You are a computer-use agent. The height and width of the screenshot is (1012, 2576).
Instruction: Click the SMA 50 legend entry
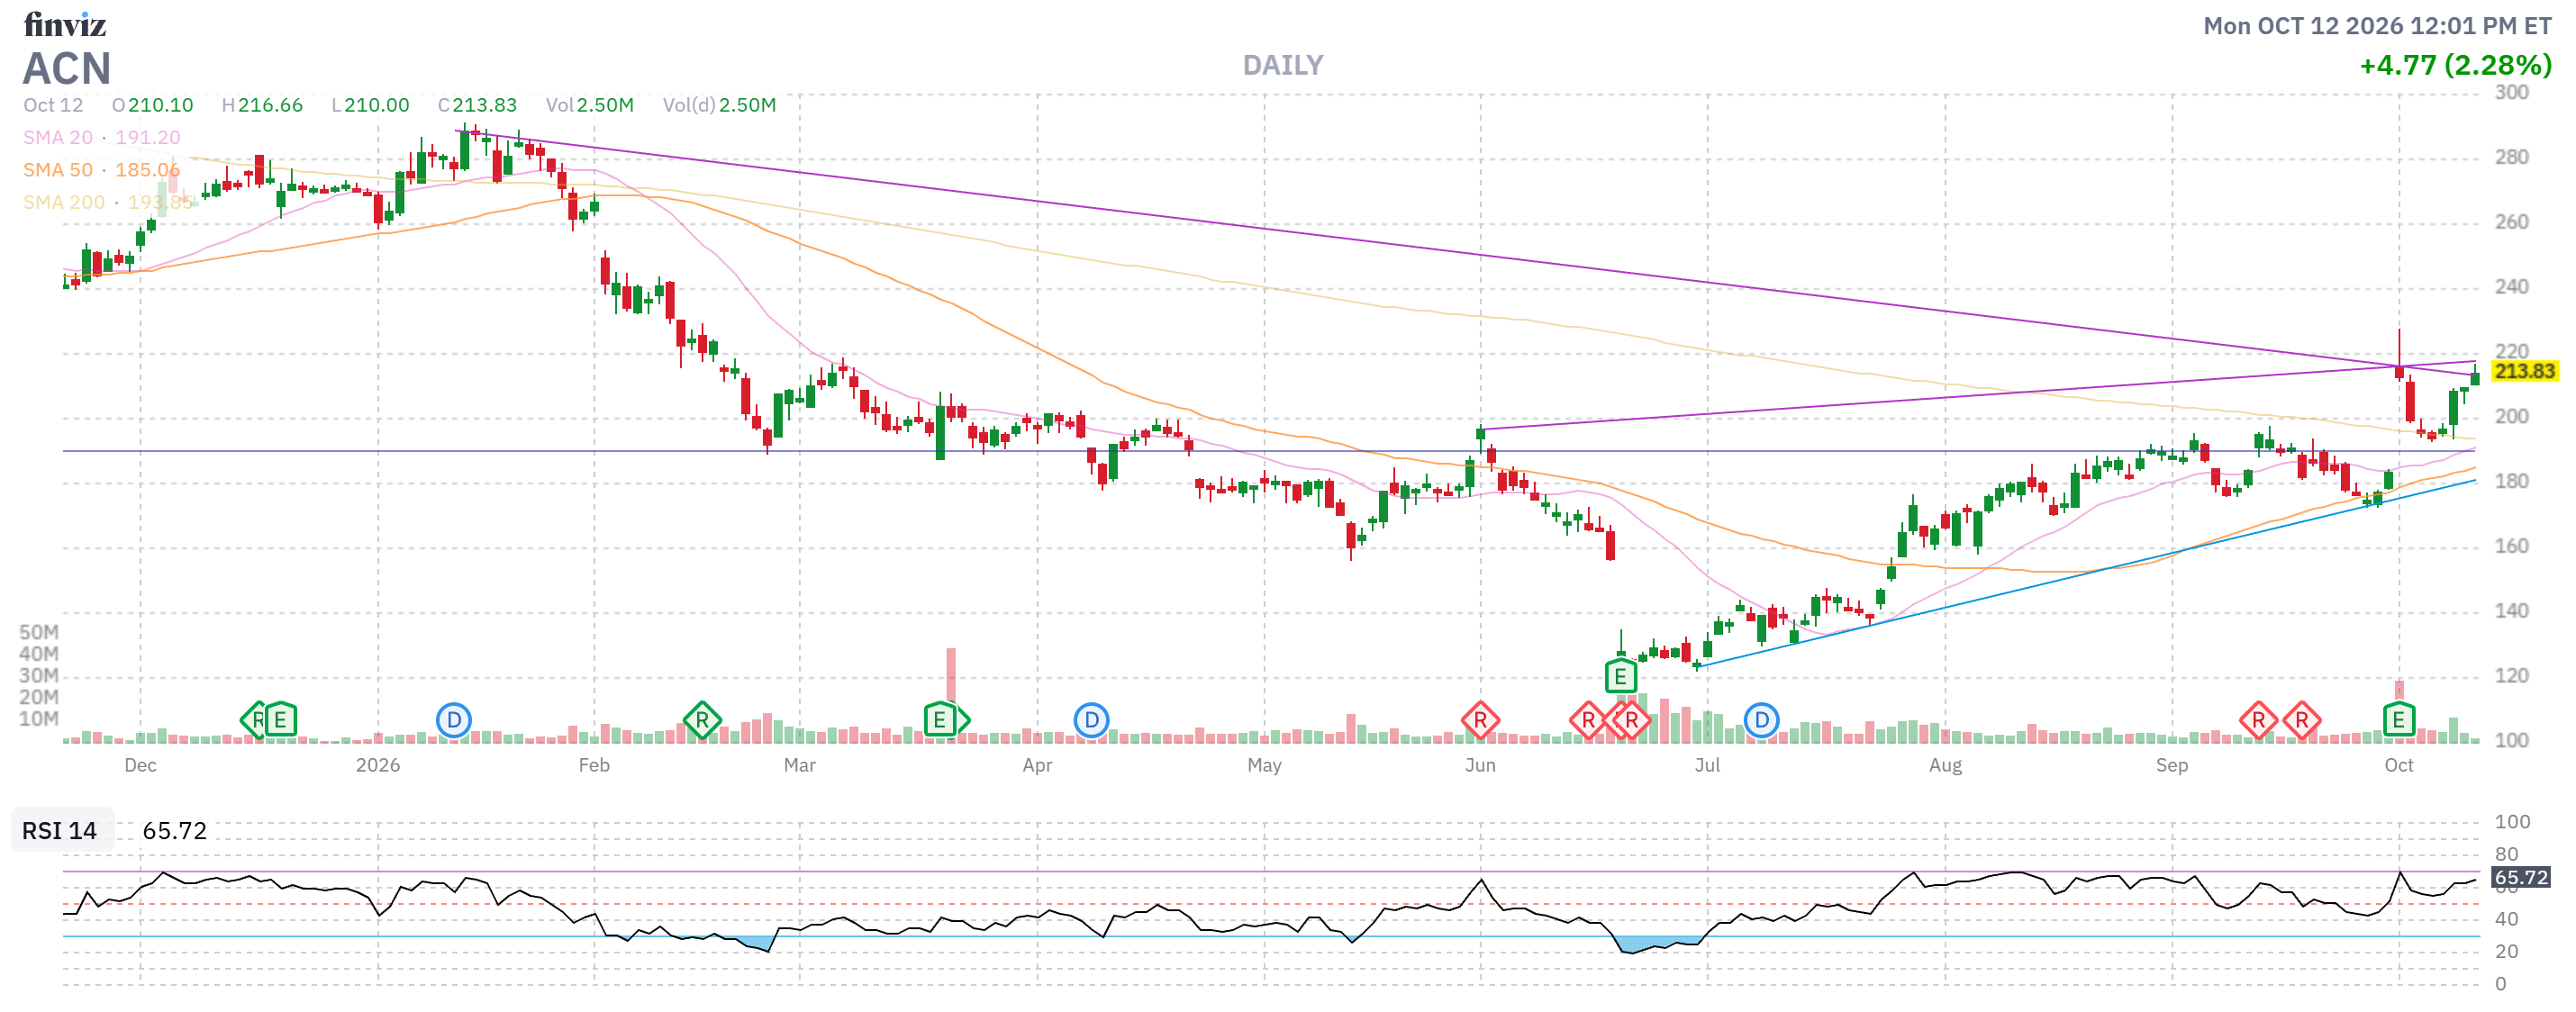102,169
